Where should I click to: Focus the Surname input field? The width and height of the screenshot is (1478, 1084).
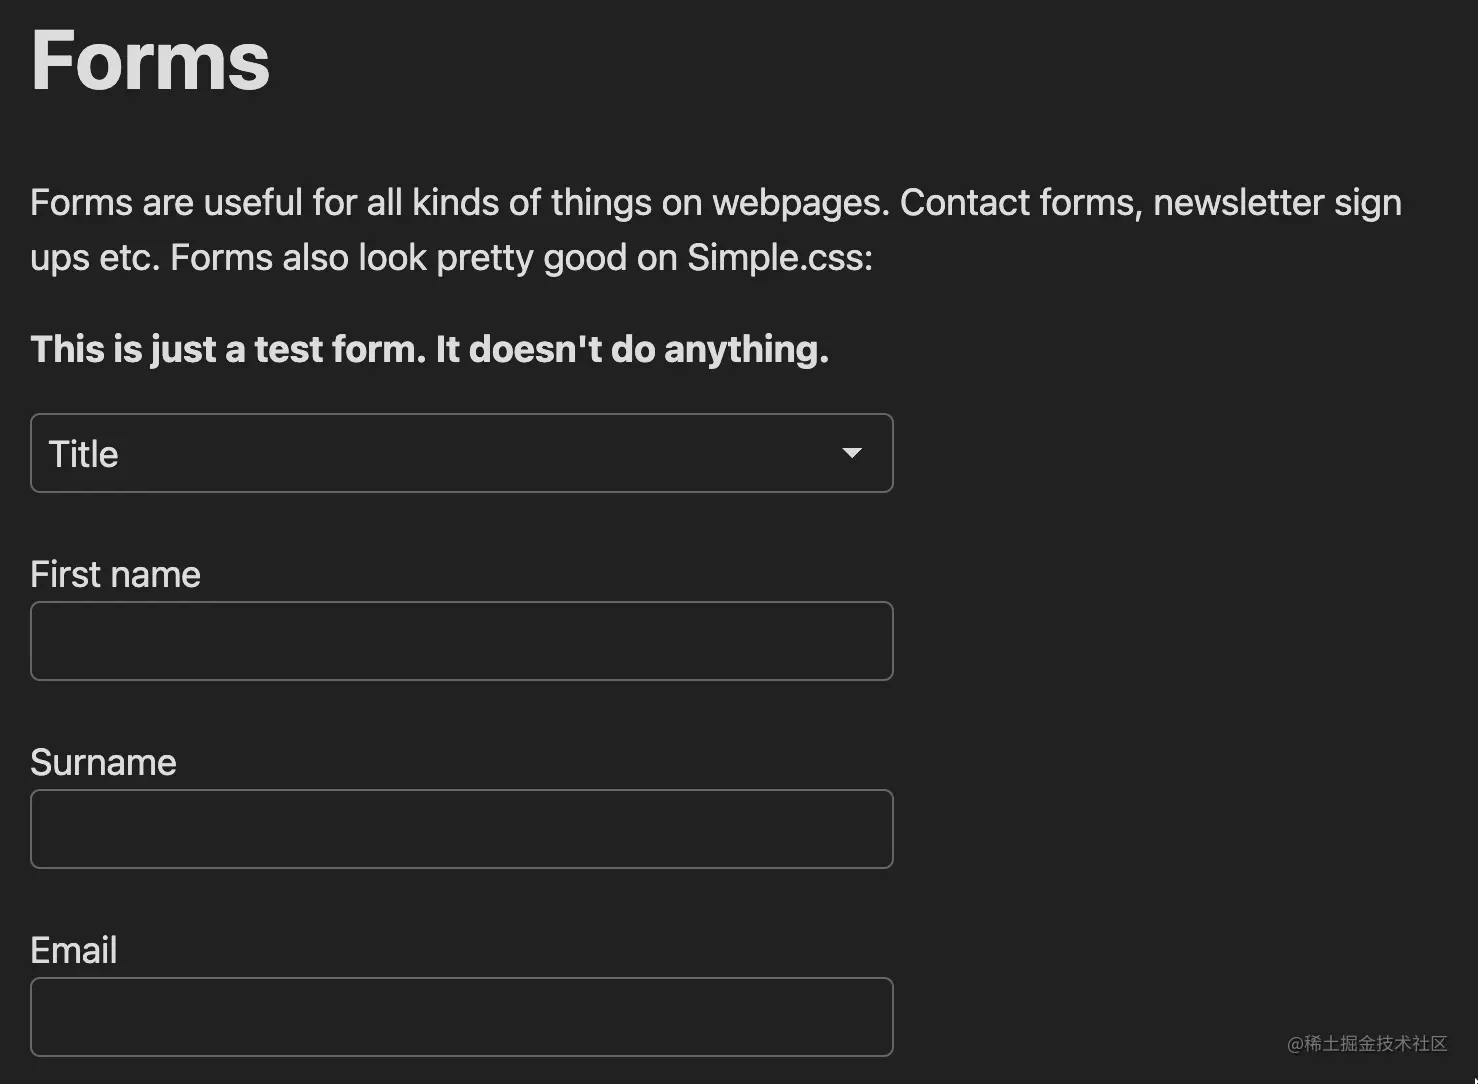click(461, 829)
